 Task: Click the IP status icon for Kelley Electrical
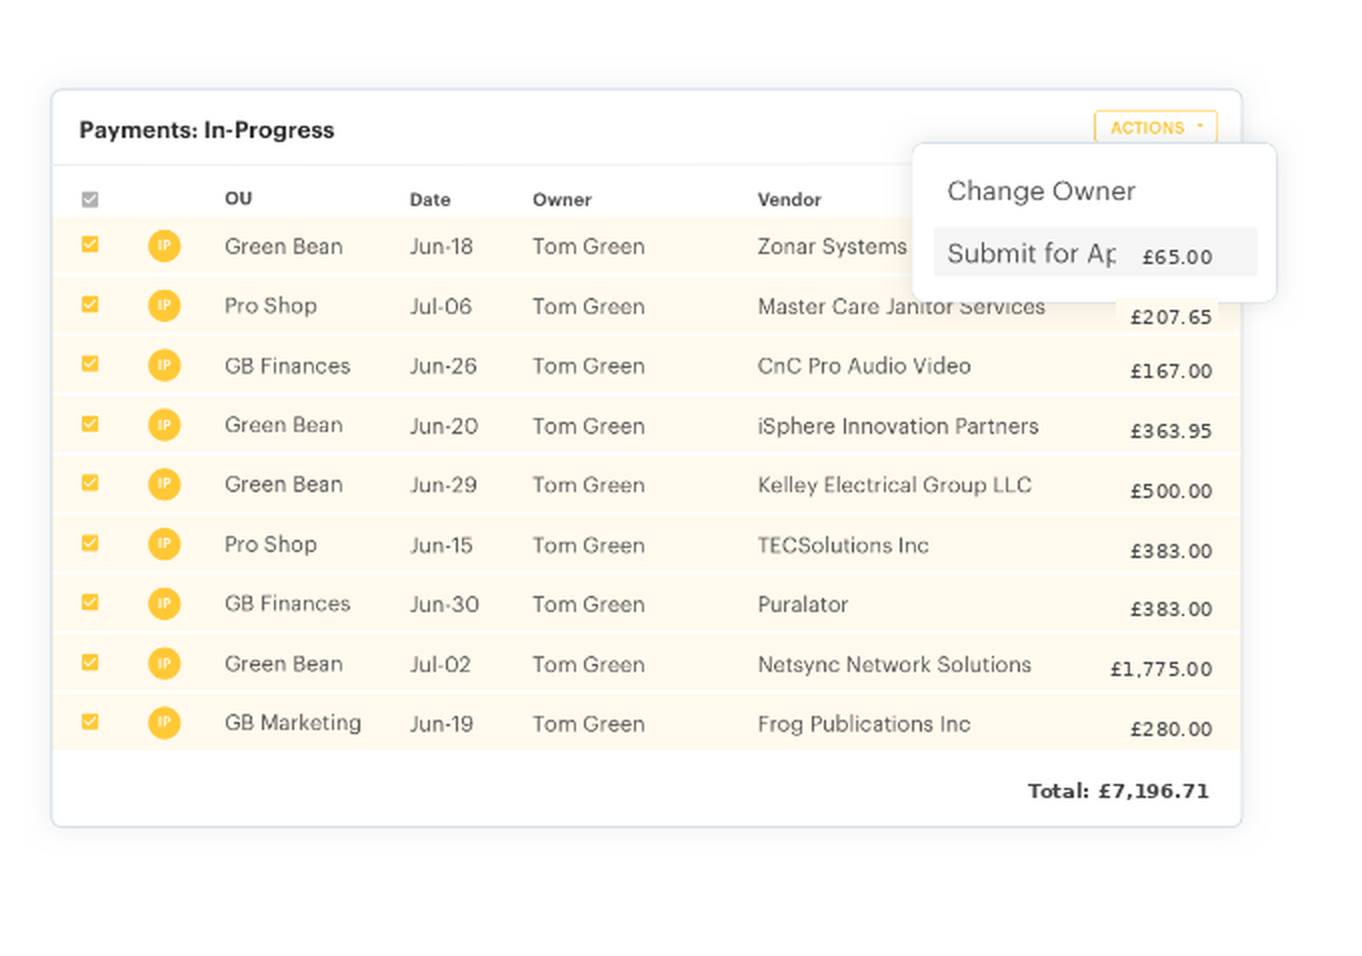coord(164,484)
